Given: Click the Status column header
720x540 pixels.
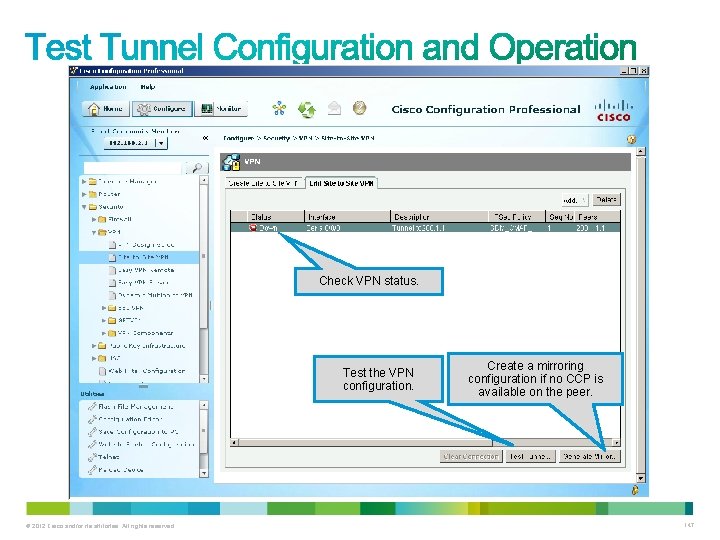Looking at the screenshot, I should point(276,217).
